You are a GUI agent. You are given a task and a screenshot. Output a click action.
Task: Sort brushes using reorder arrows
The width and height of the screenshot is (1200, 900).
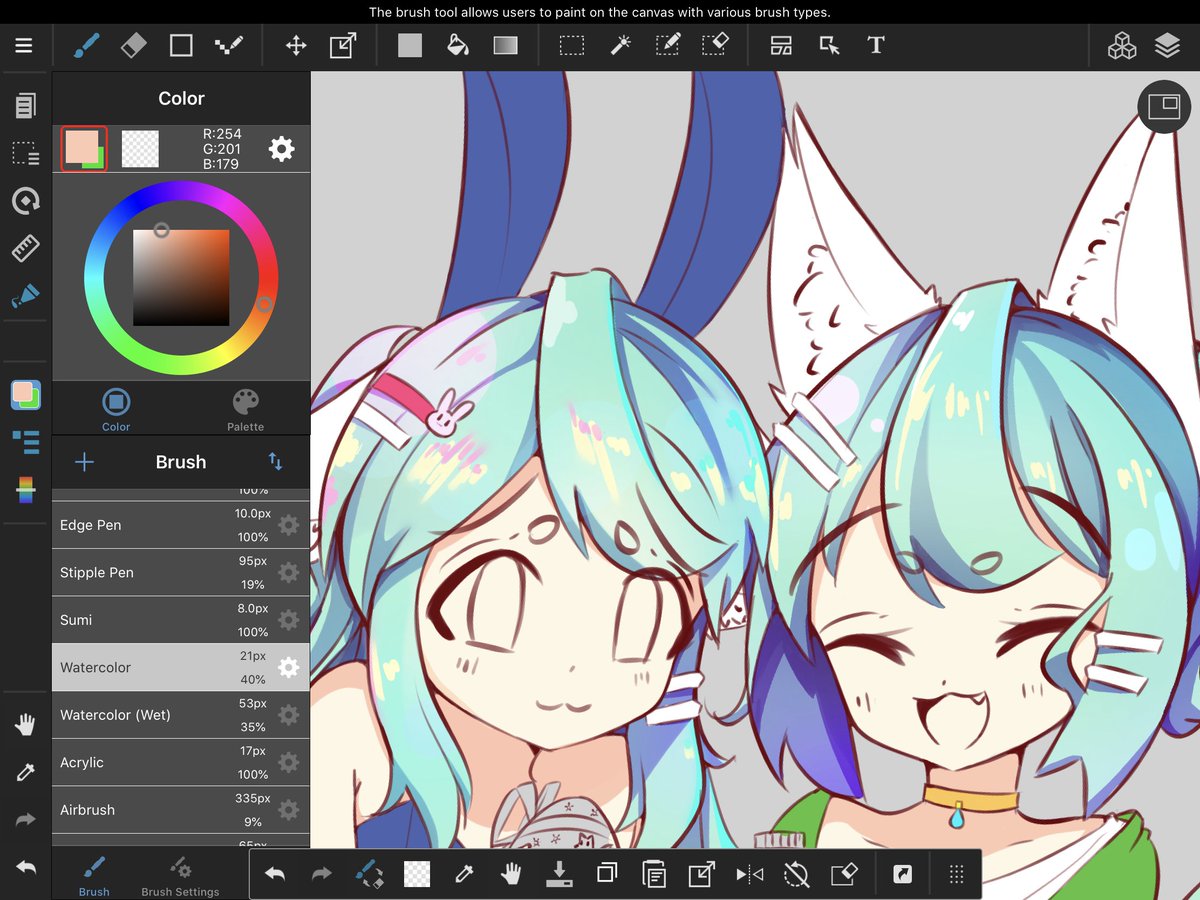275,462
